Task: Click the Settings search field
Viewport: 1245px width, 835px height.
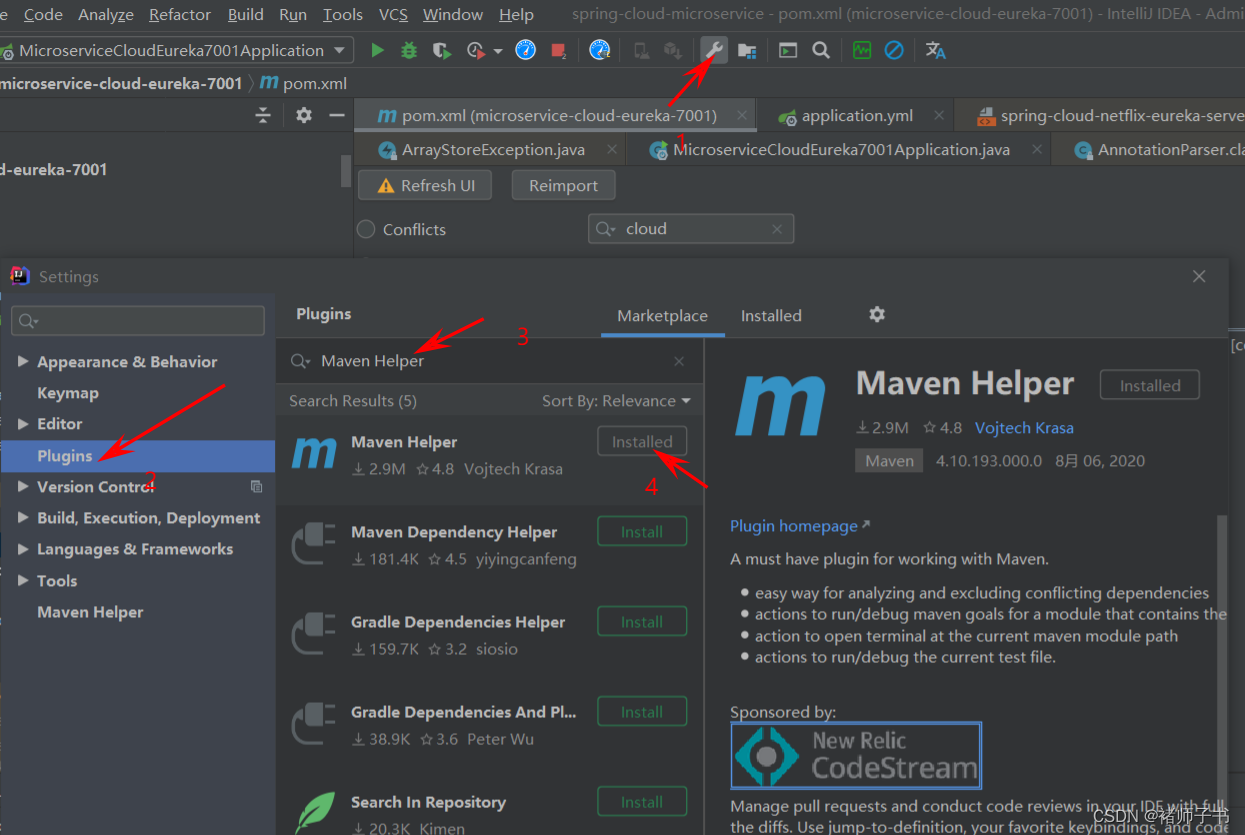Action: pos(138,321)
